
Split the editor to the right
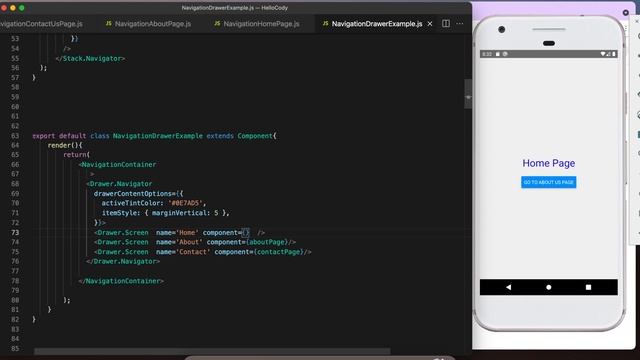pyautogui.click(x=446, y=24)
